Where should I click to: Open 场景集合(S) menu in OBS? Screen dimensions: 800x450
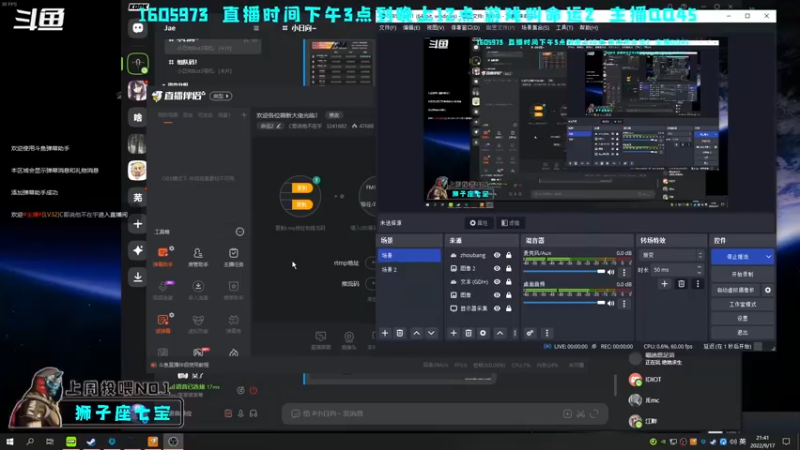point(536,28)
